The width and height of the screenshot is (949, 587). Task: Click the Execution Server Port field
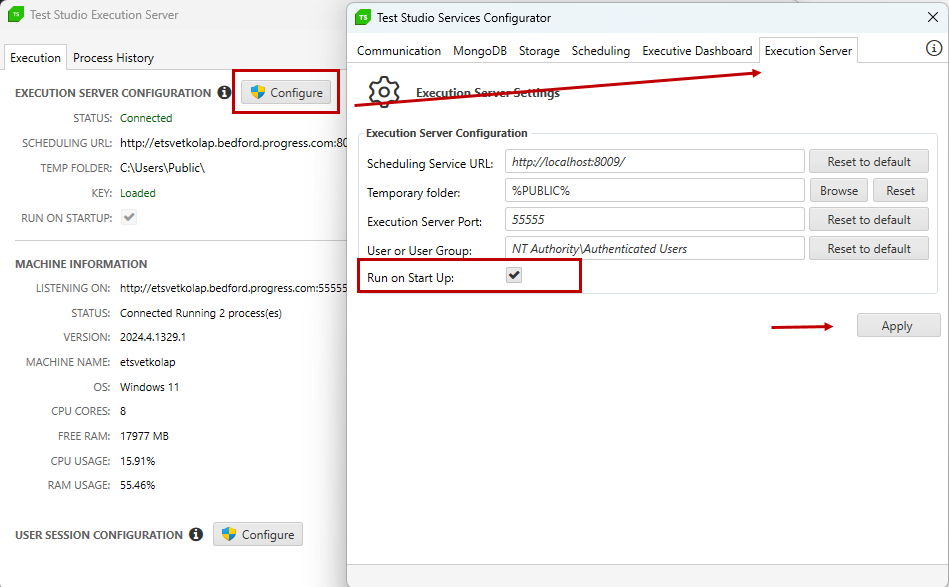point(654,220)
